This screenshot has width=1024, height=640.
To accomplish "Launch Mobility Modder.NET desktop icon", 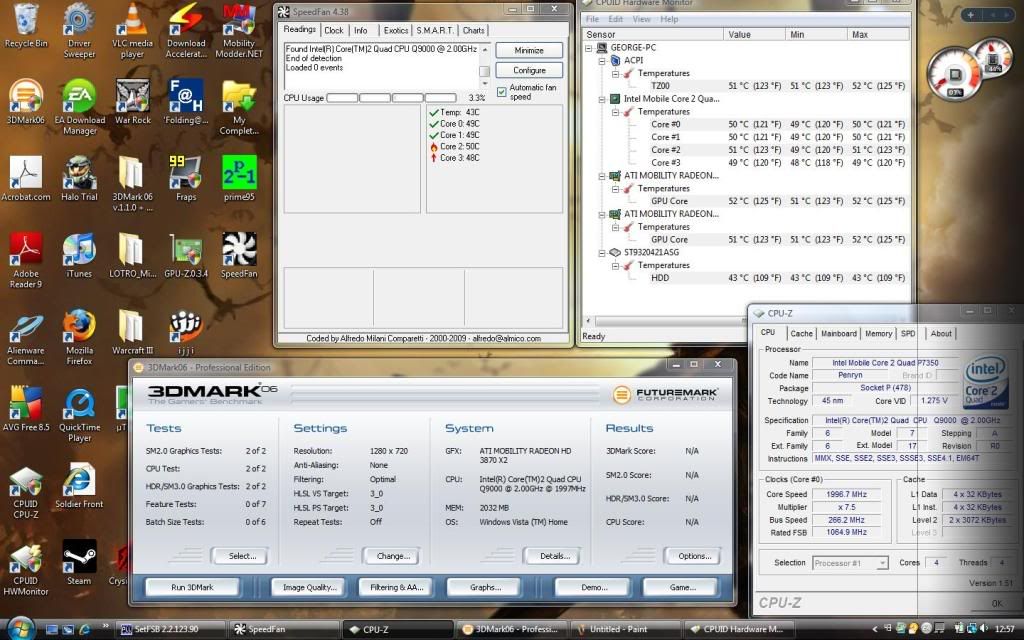I will (239, 30).
